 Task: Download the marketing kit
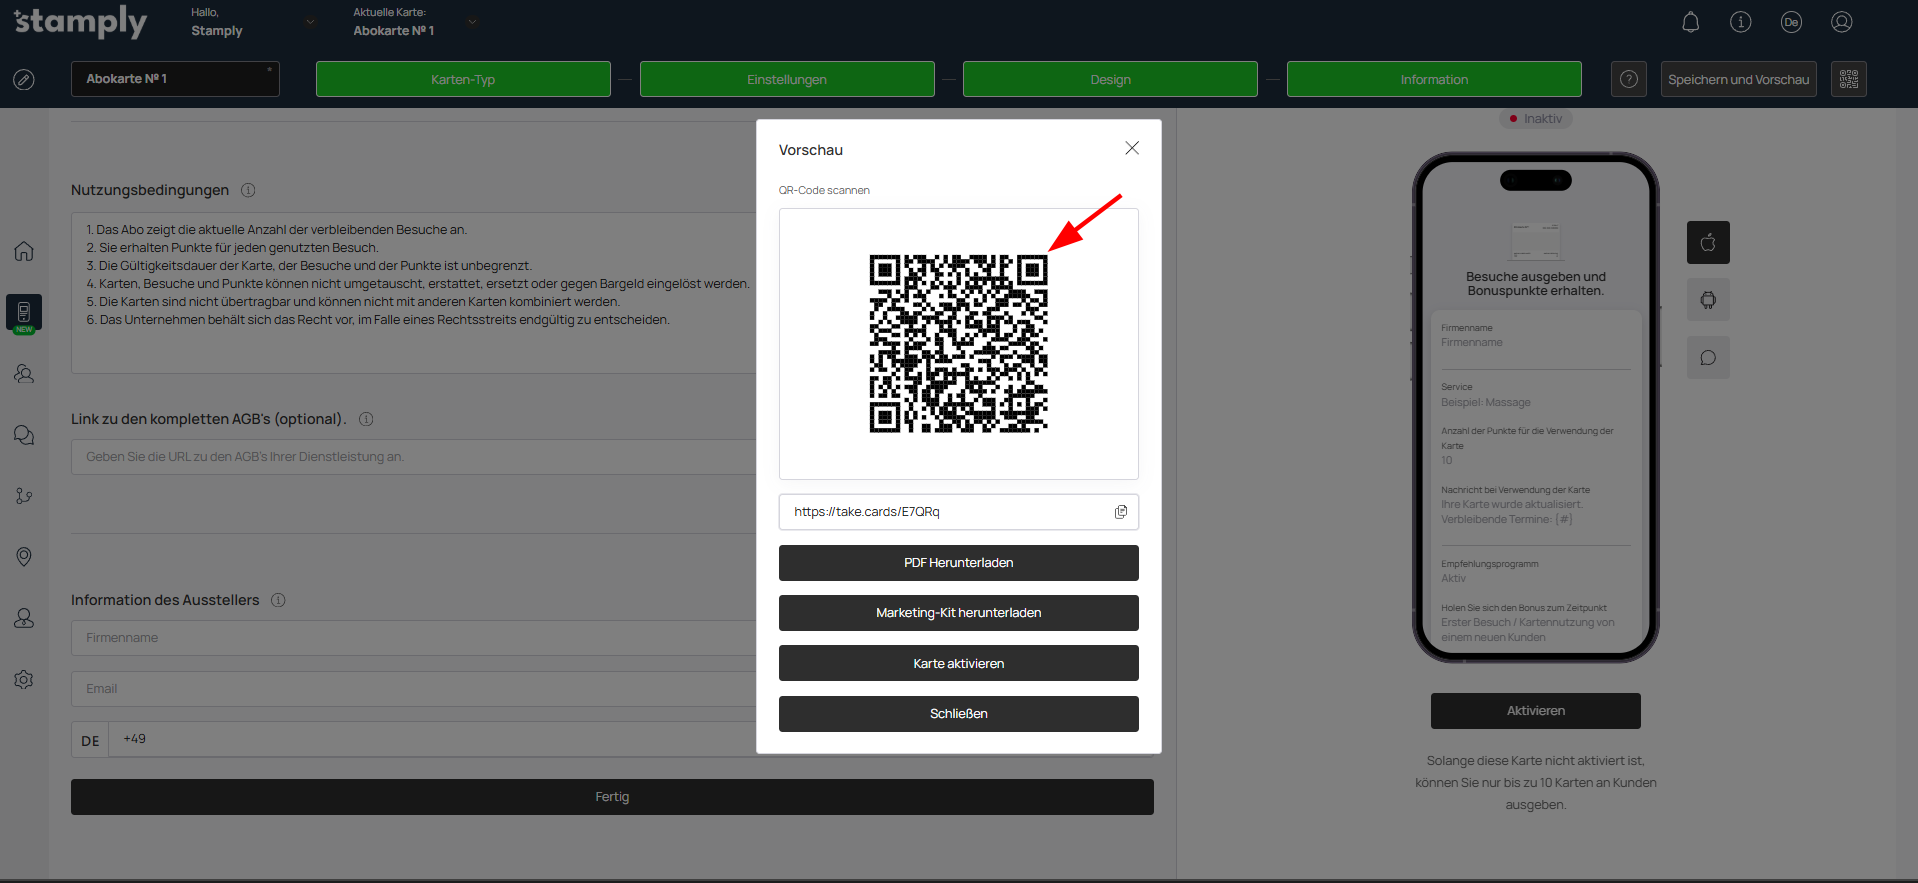[x=958, y=613]
